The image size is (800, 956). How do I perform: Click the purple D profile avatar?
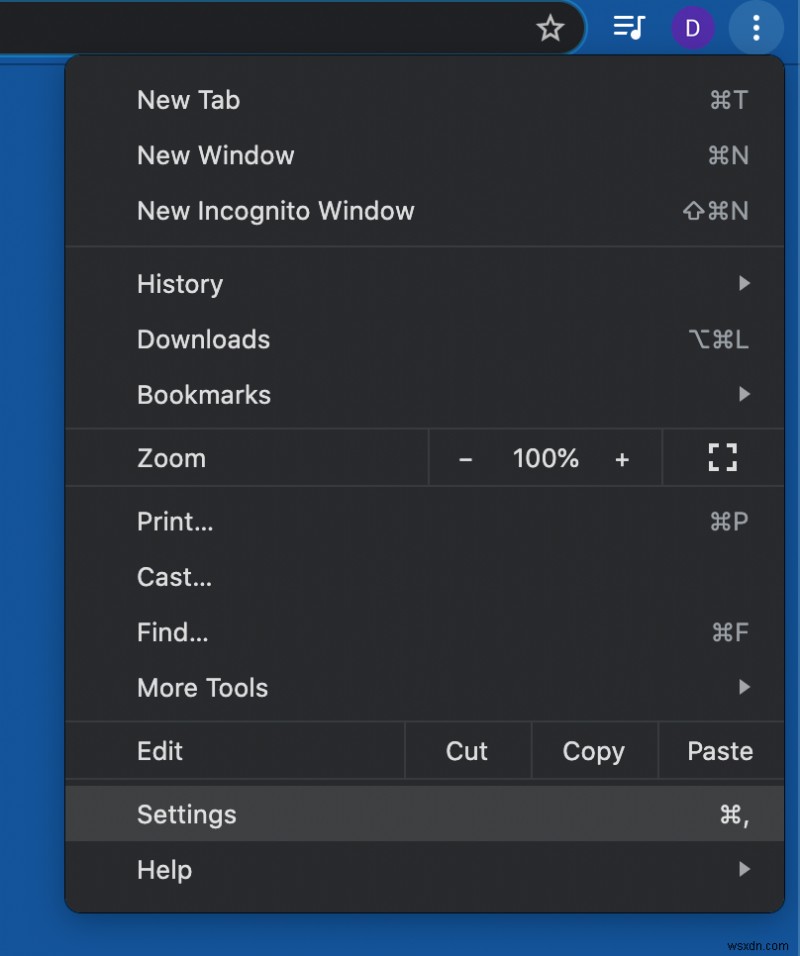tap(692, 28)
